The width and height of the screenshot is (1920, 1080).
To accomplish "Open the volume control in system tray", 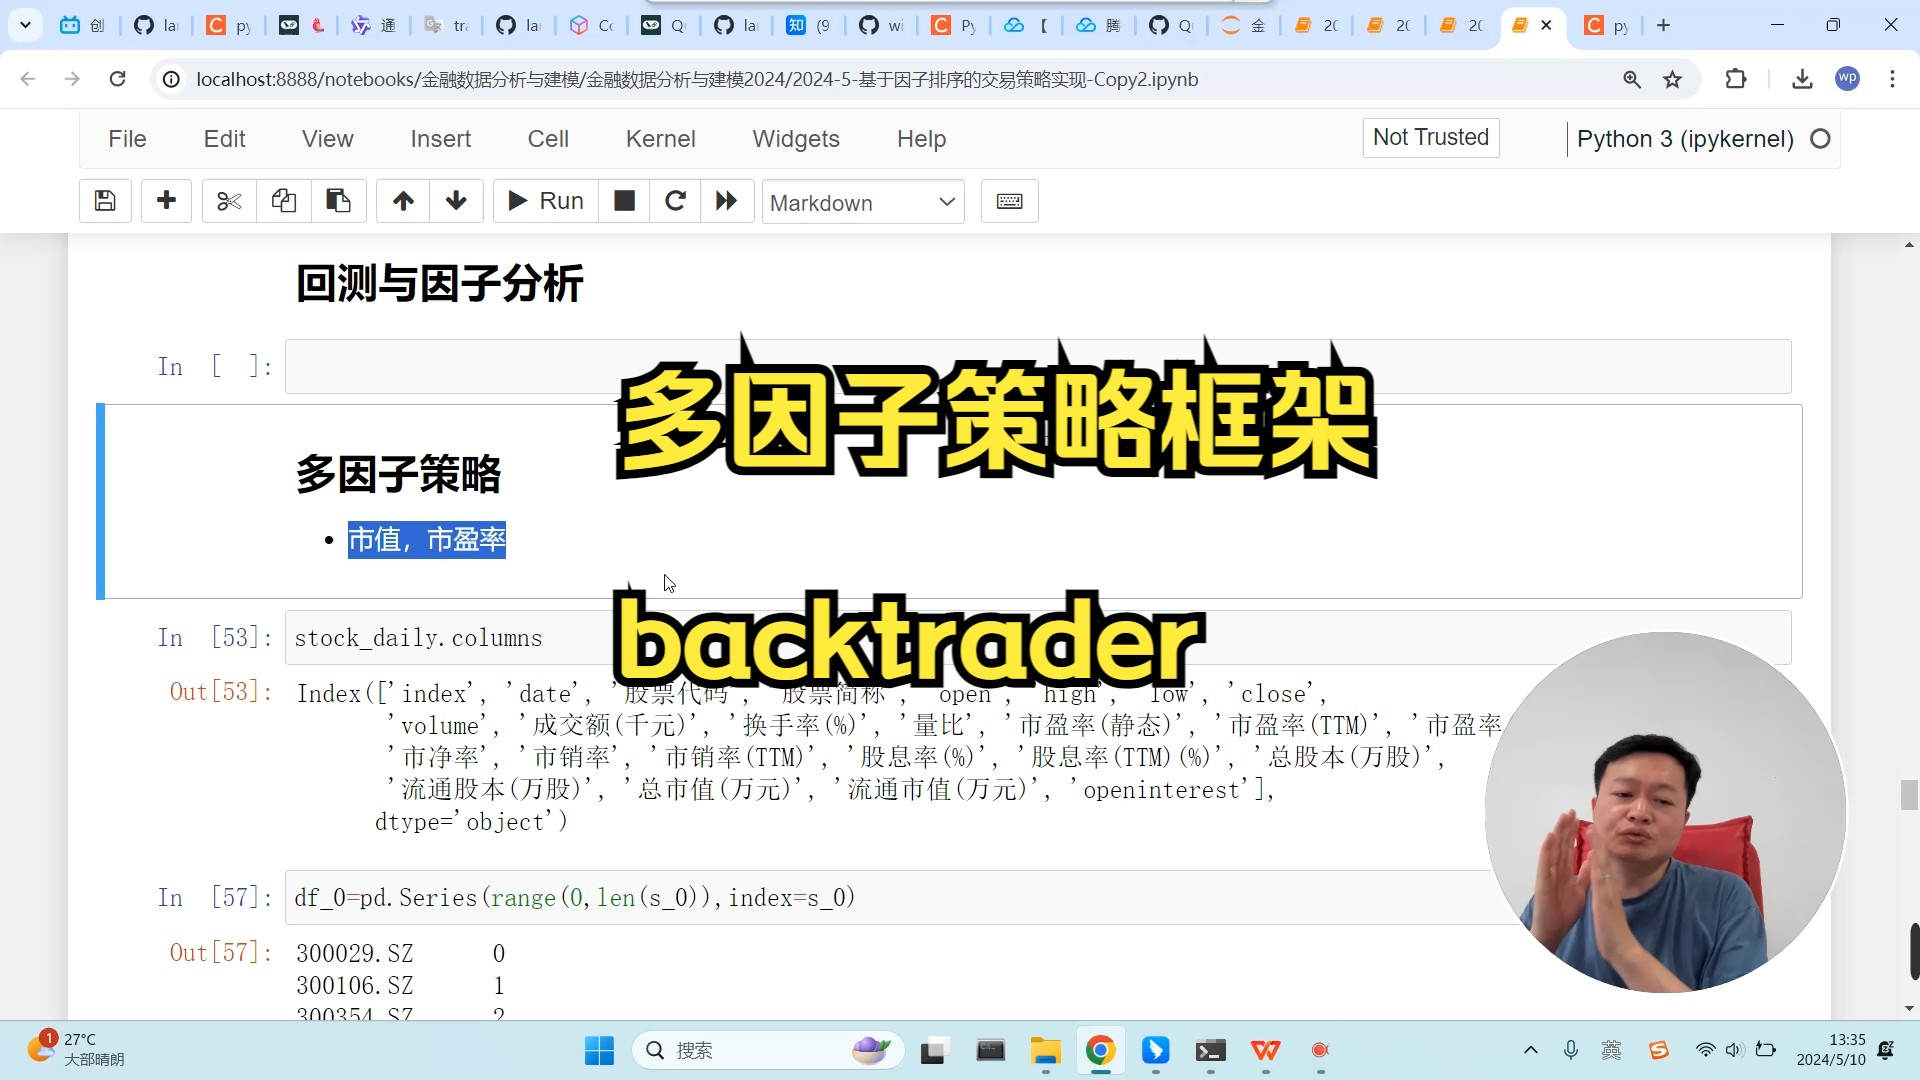I will pyautogui.click(x=1735, y=1050).
